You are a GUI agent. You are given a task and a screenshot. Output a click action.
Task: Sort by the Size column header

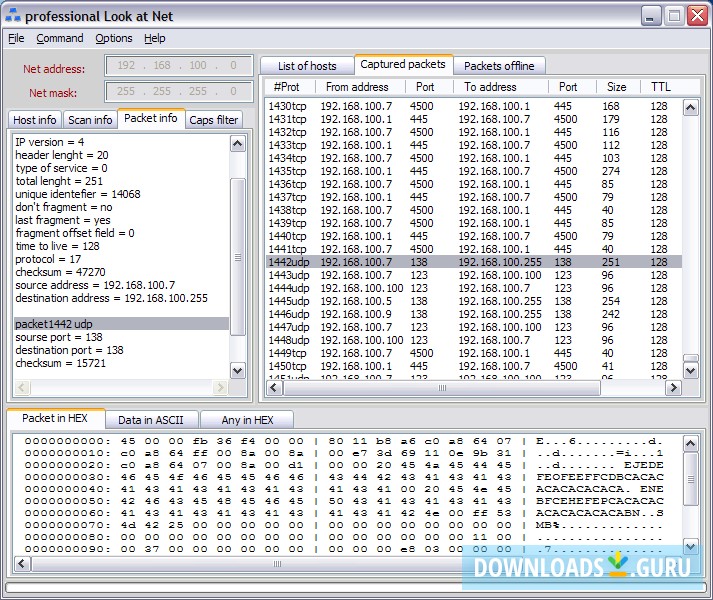coord(617,87)
